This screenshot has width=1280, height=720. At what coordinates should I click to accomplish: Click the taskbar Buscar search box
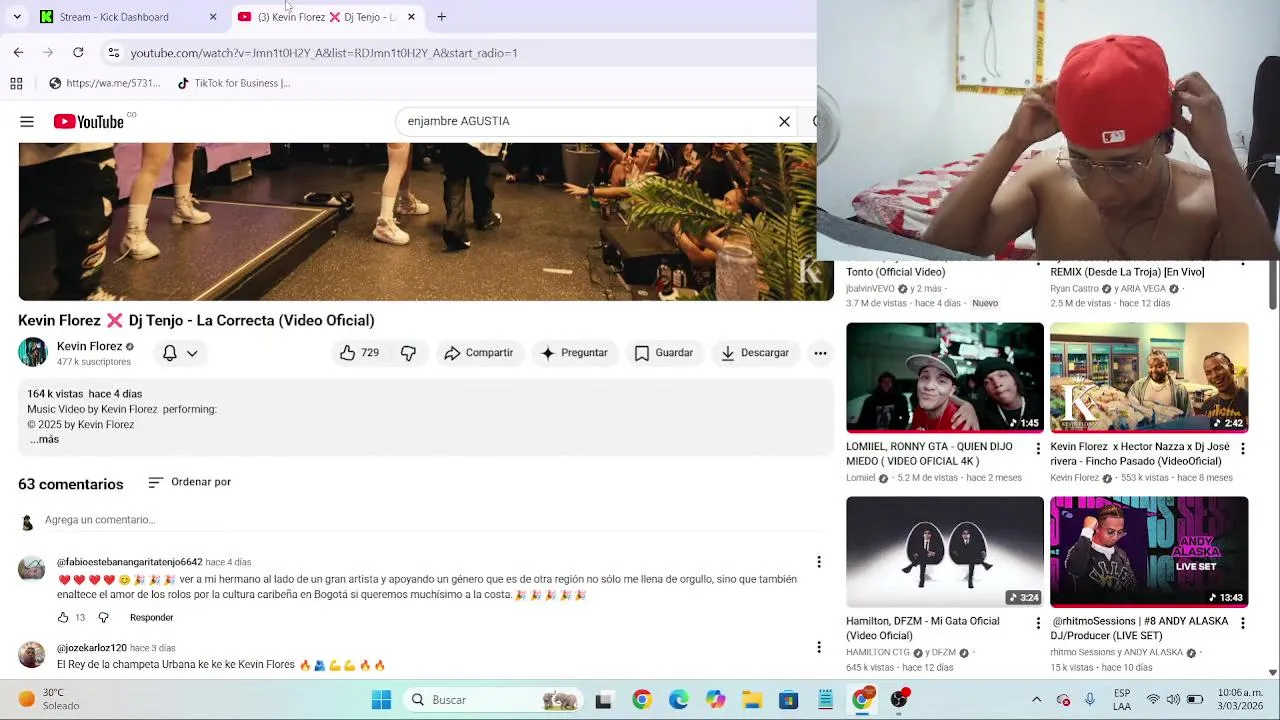click(492, 700)
